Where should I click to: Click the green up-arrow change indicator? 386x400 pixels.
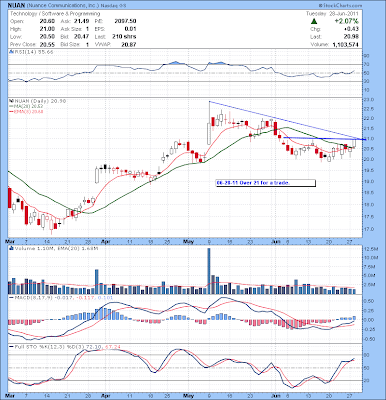314,22
